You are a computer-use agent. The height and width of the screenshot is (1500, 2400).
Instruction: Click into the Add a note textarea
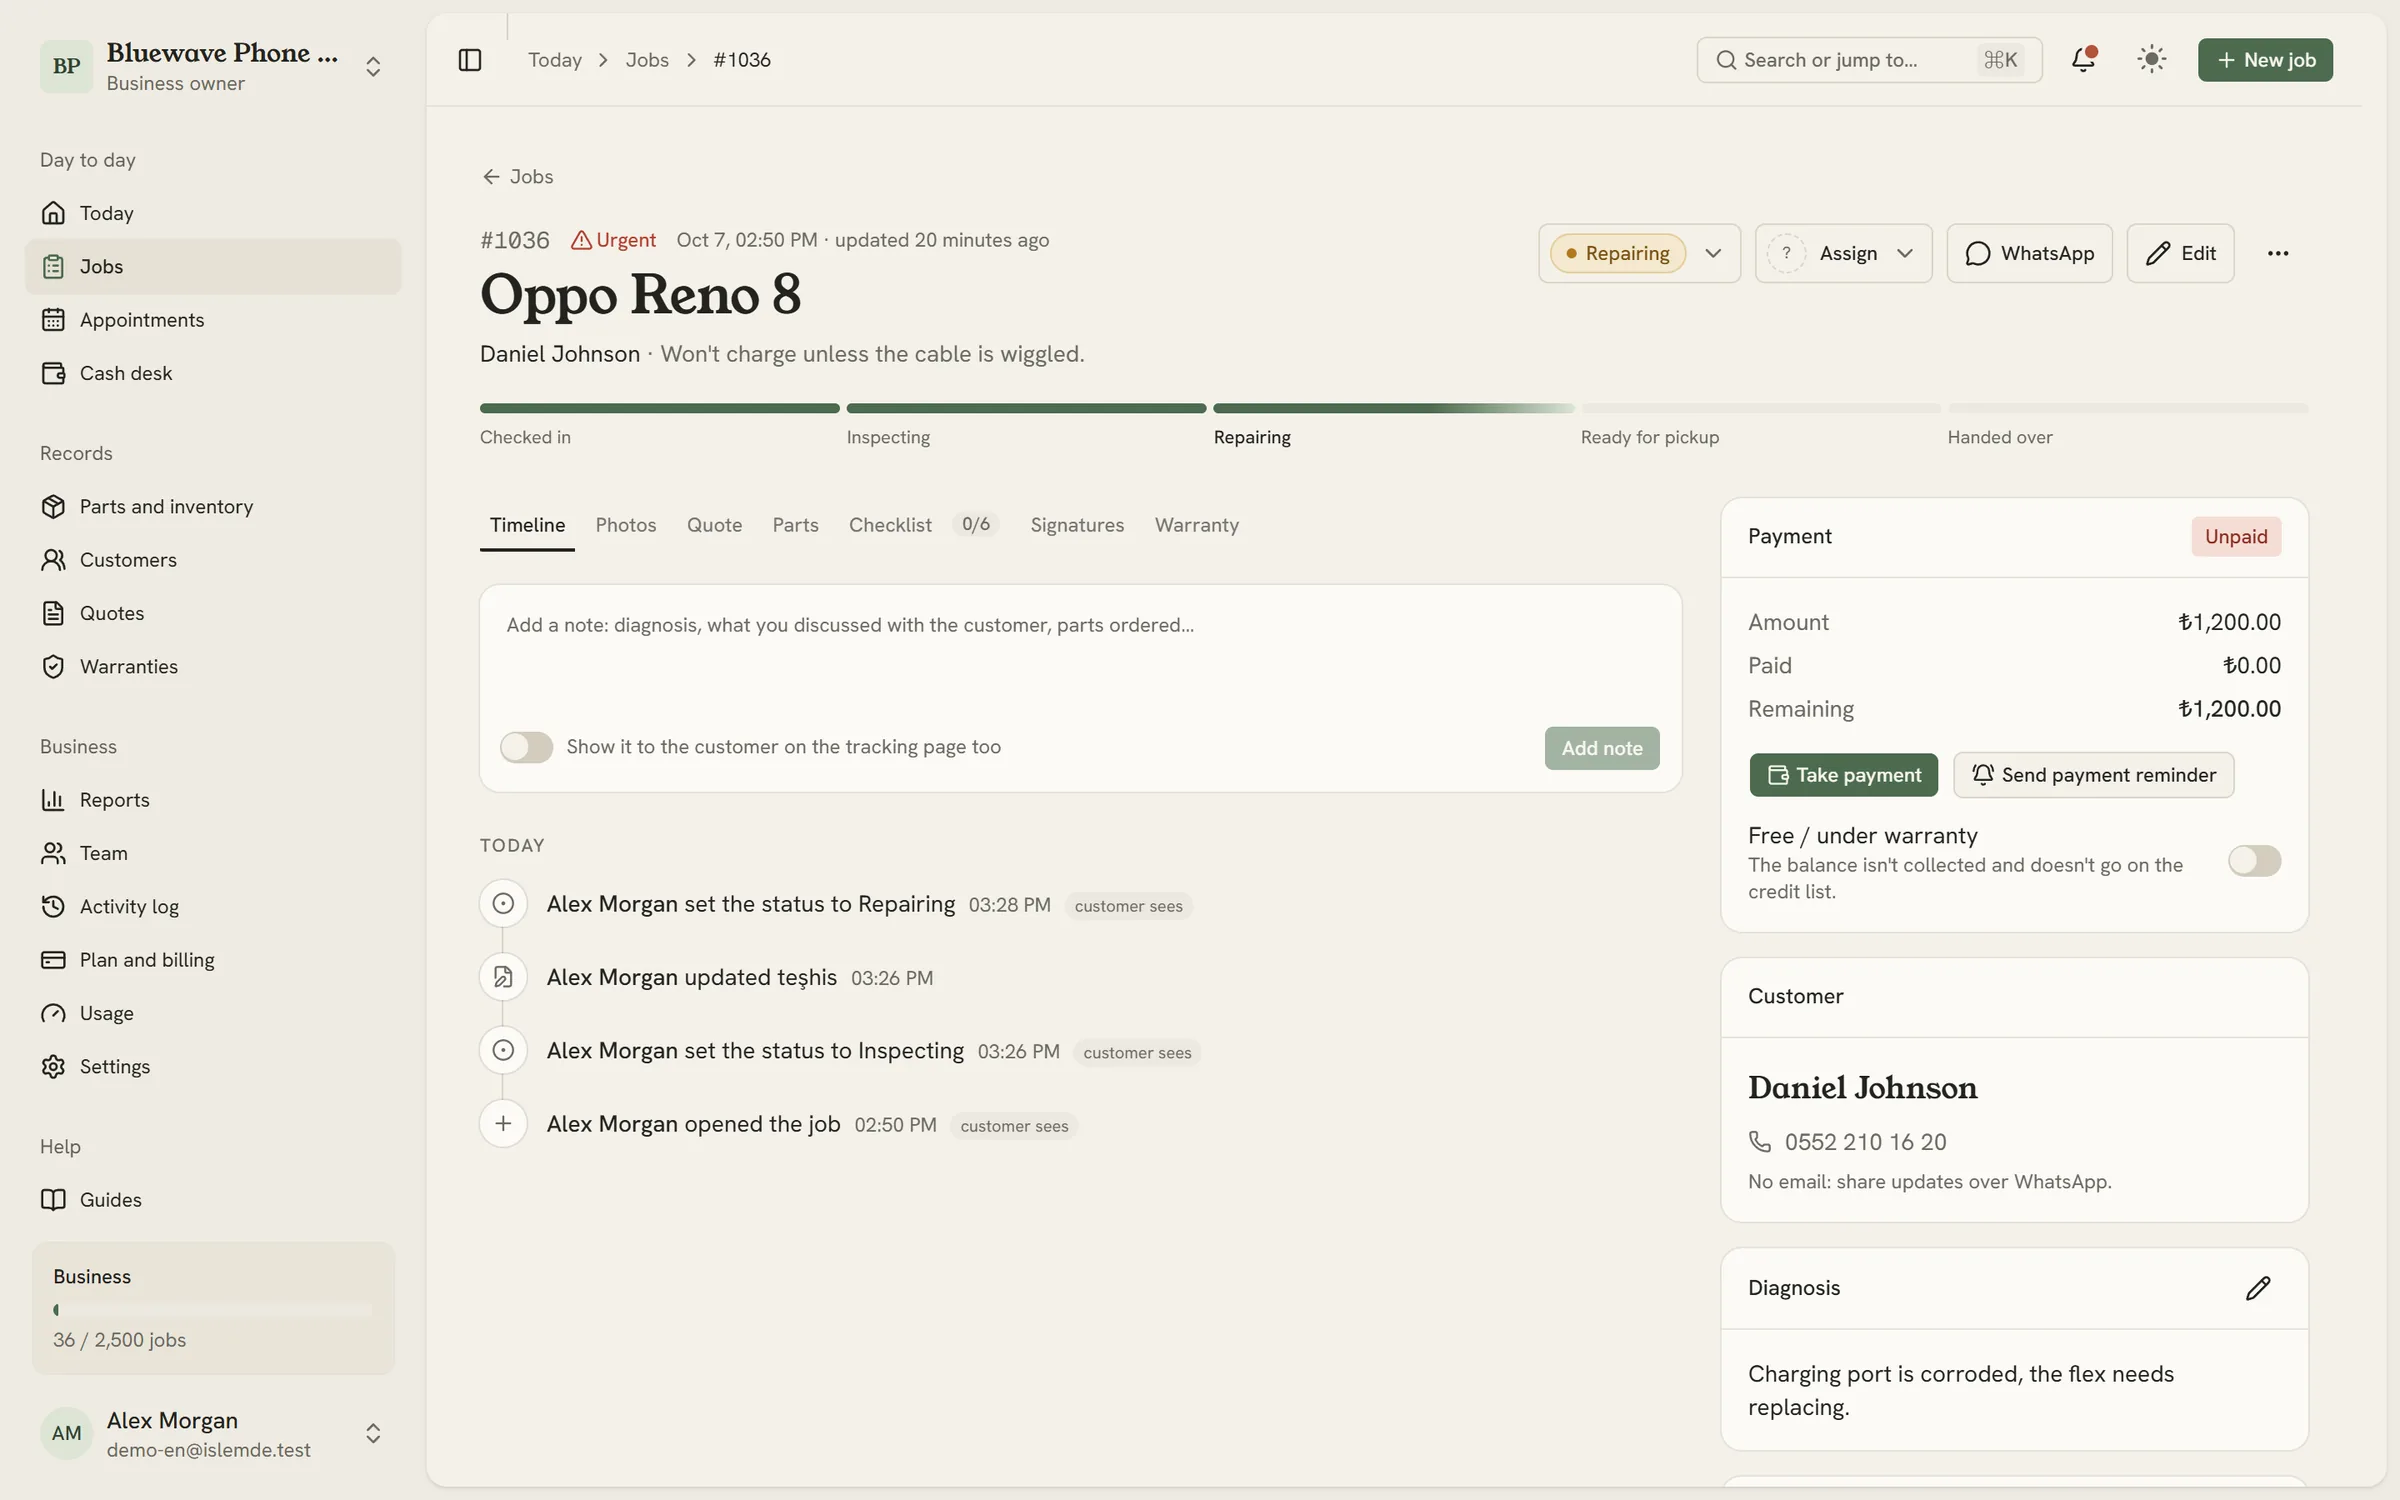[x=1080, y=655]
